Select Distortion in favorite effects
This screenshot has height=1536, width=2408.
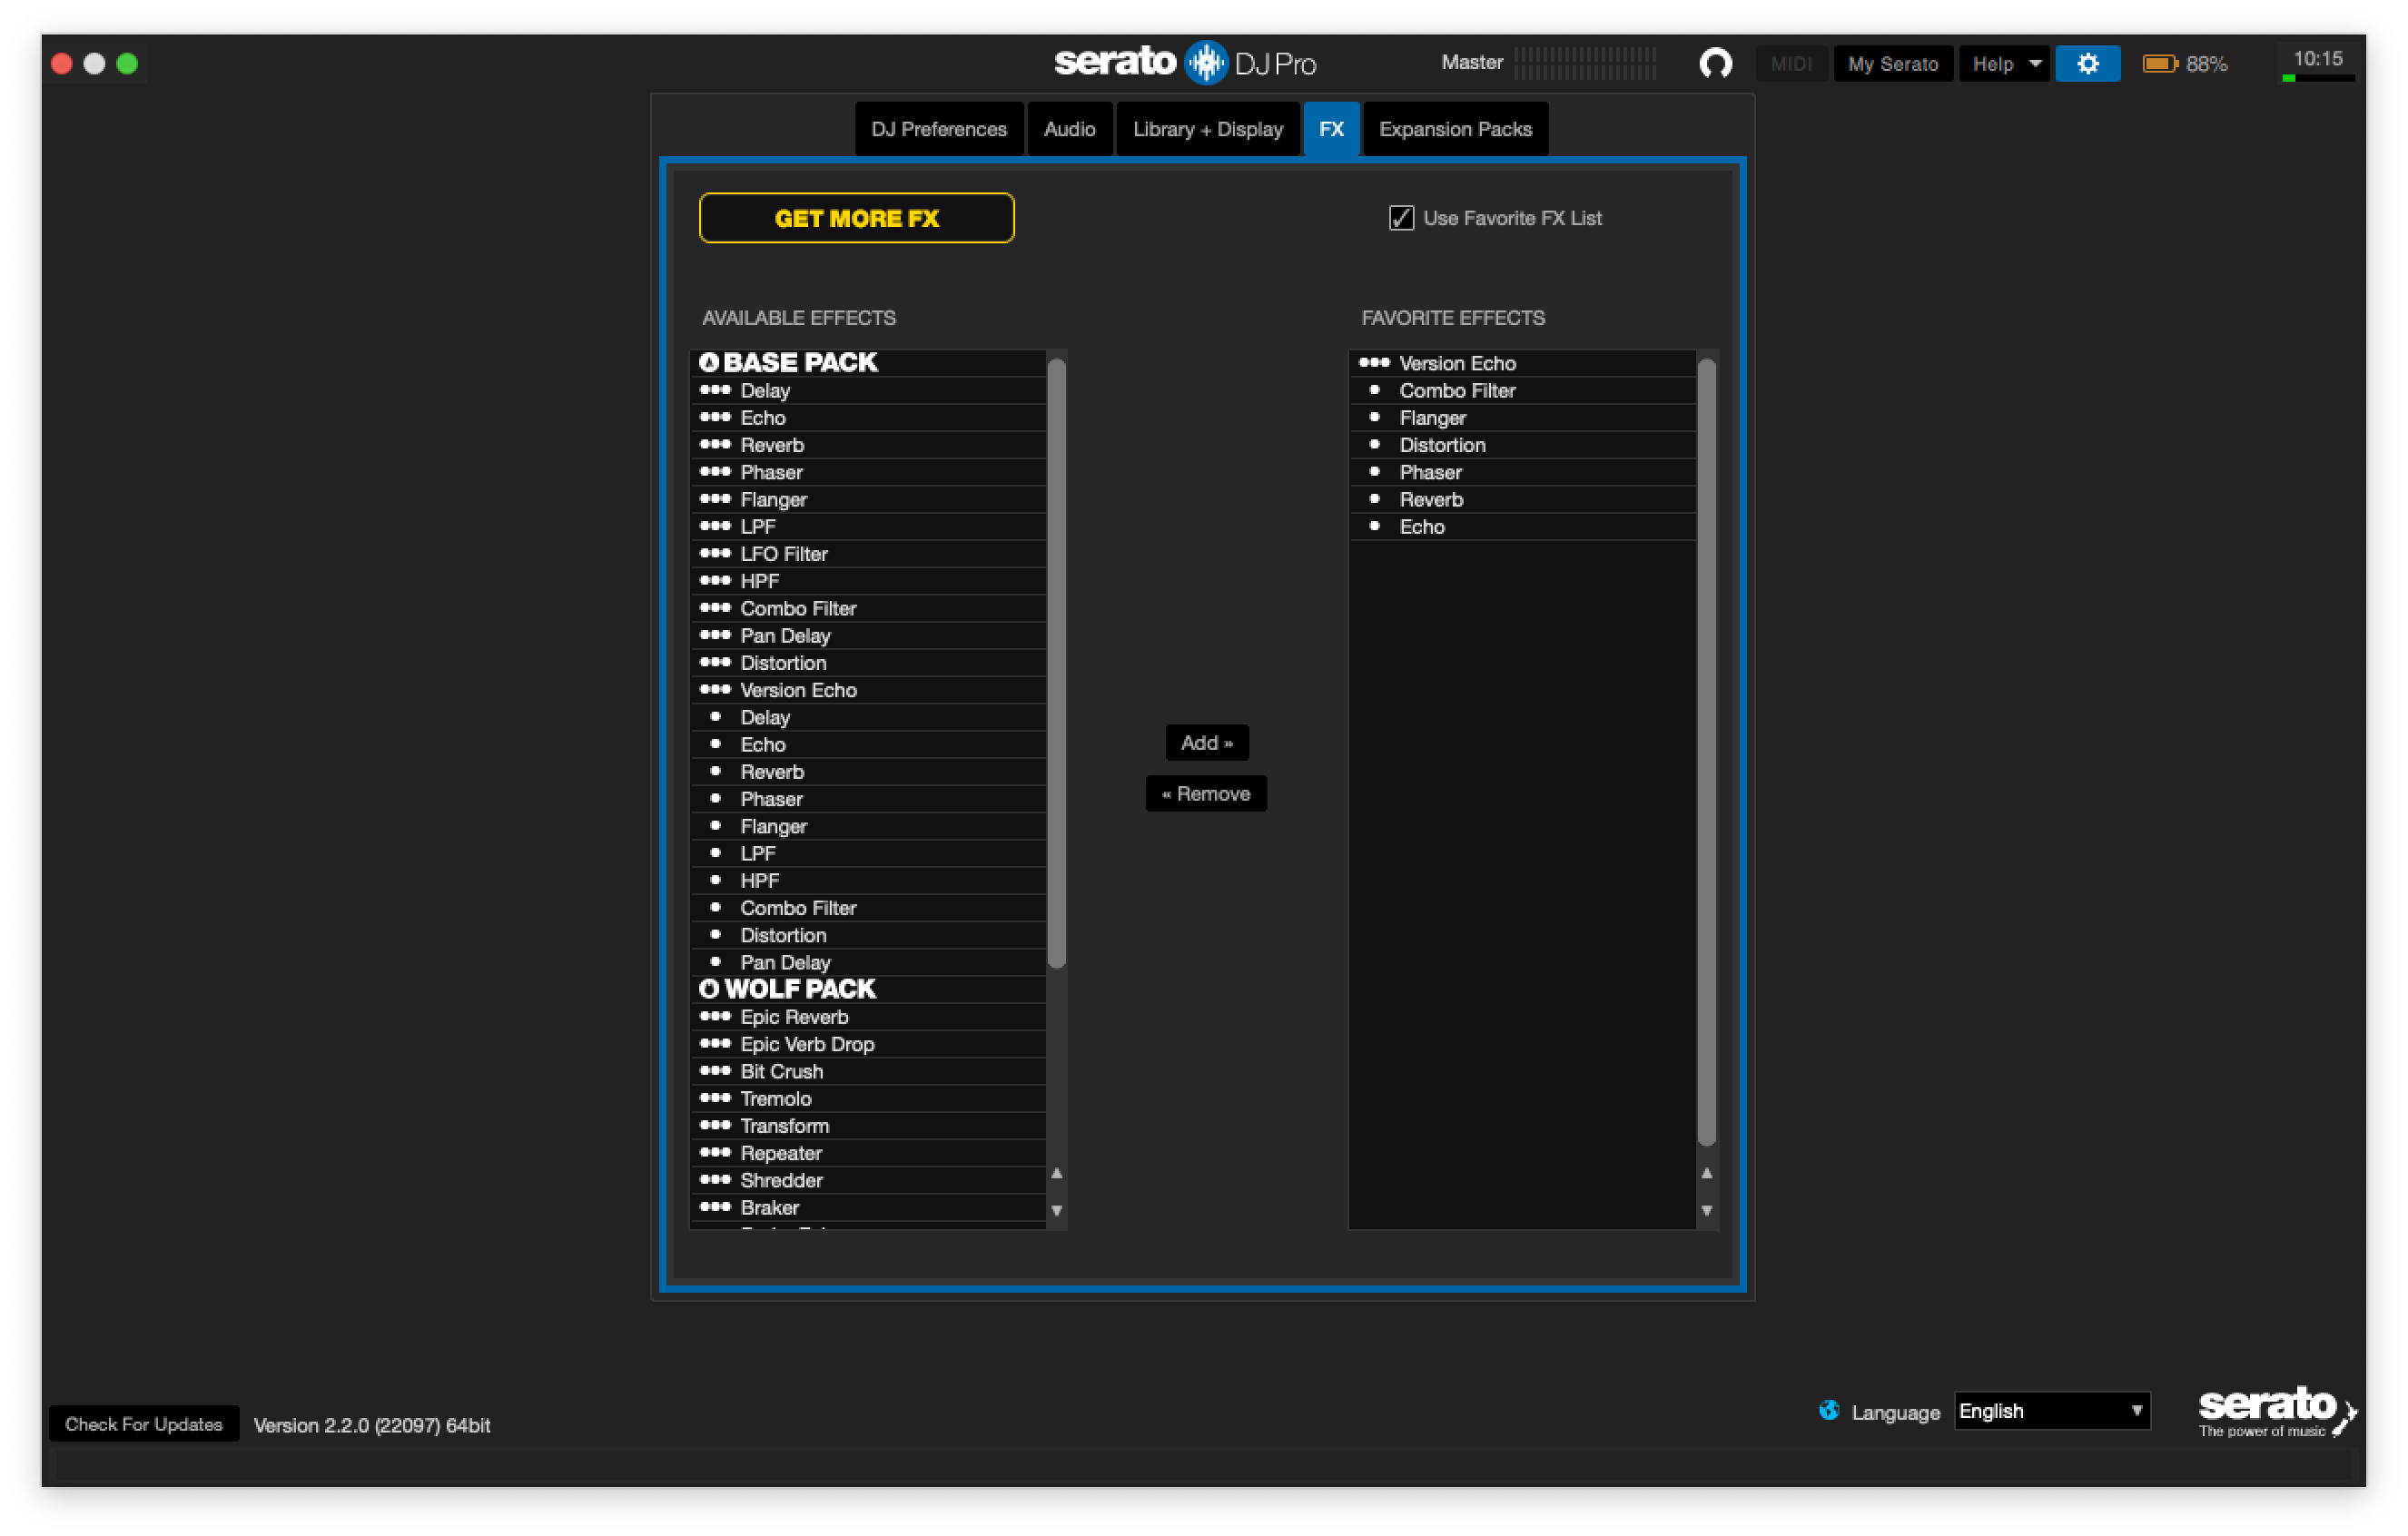pos(1522,445)
